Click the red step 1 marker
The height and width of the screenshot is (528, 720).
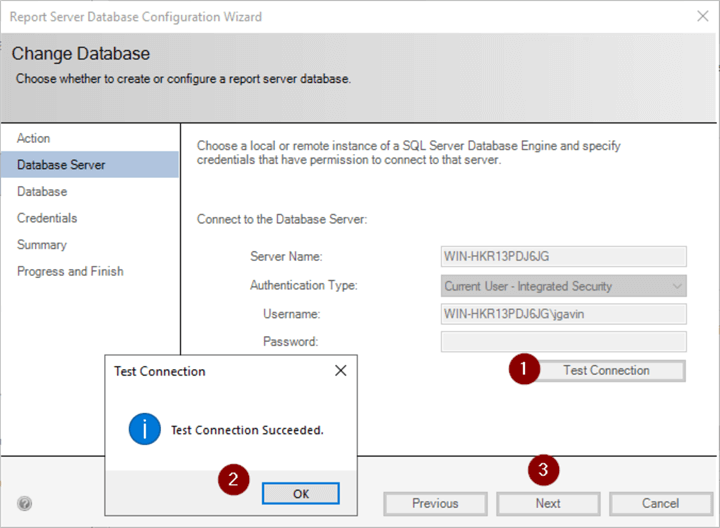(x=524, y=369)
